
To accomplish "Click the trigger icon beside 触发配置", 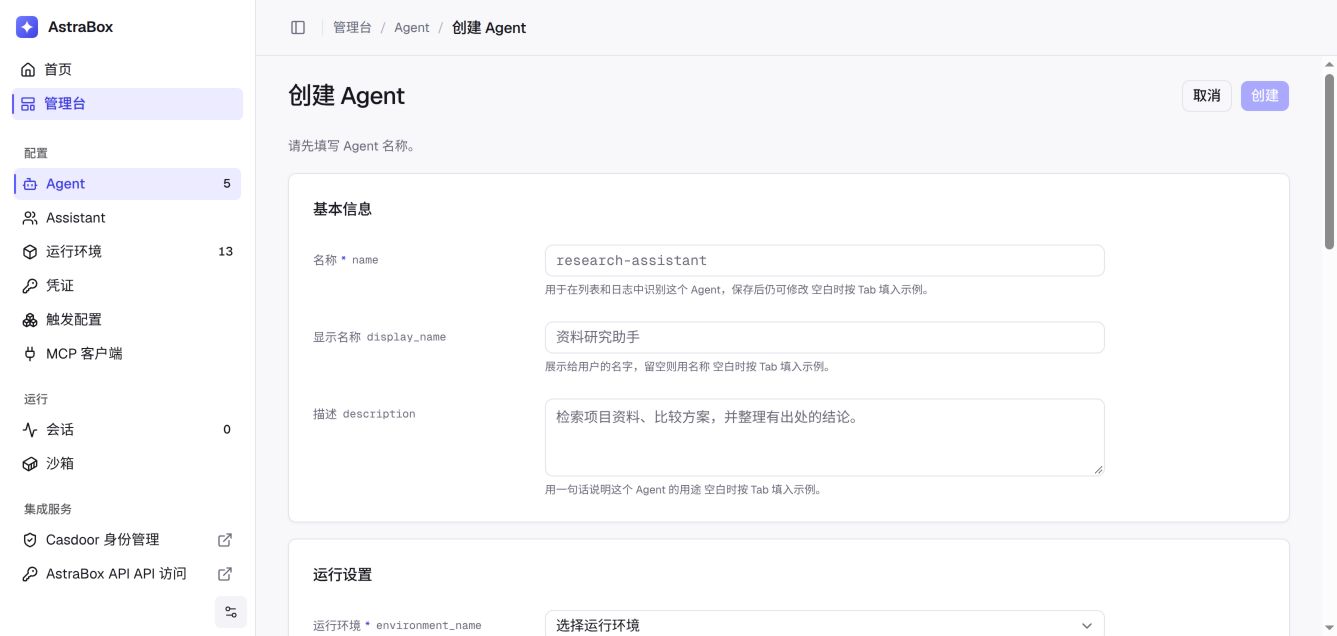I will 30,320.
